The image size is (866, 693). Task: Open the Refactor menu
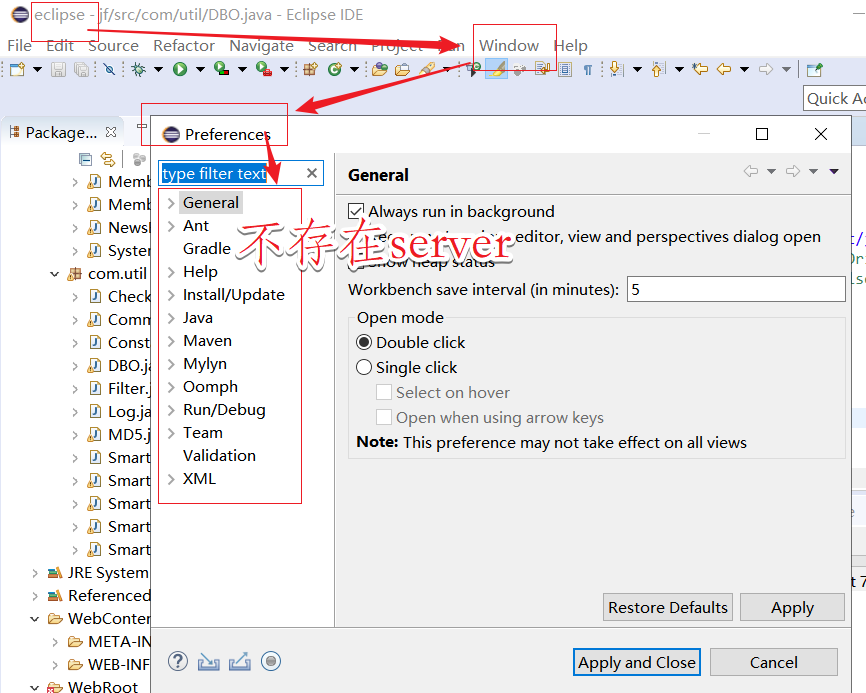(x=184, y=46)
